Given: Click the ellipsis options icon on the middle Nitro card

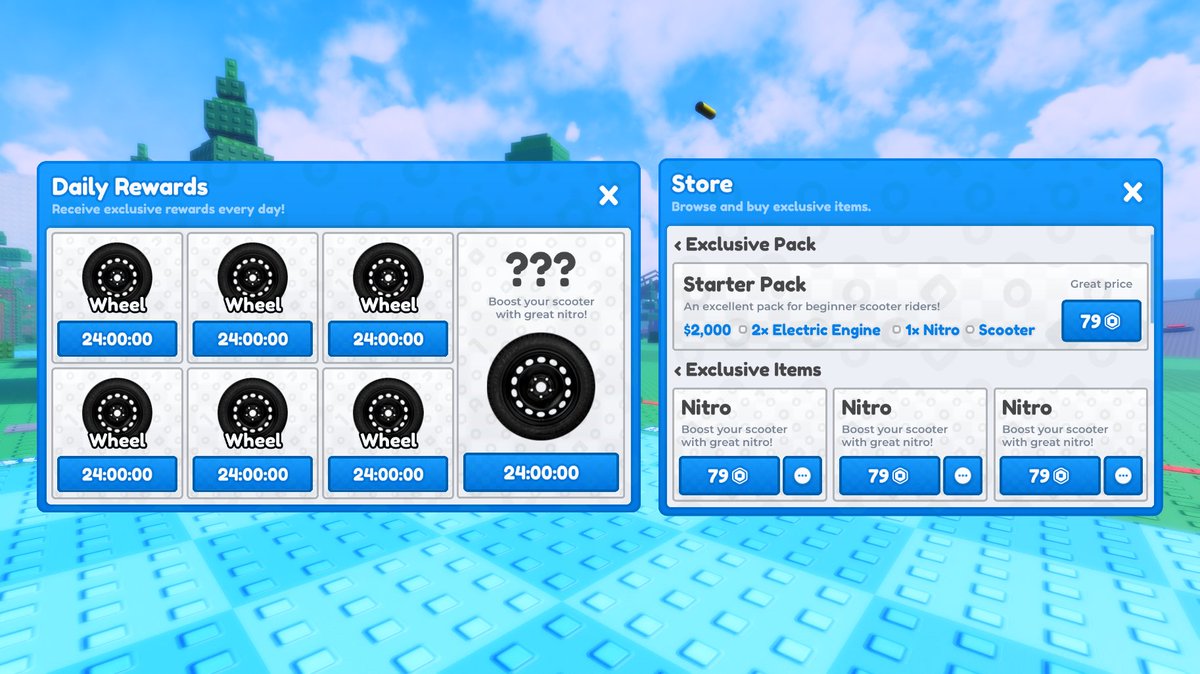Looking at the screenshot, I should [x=963, y=476].
